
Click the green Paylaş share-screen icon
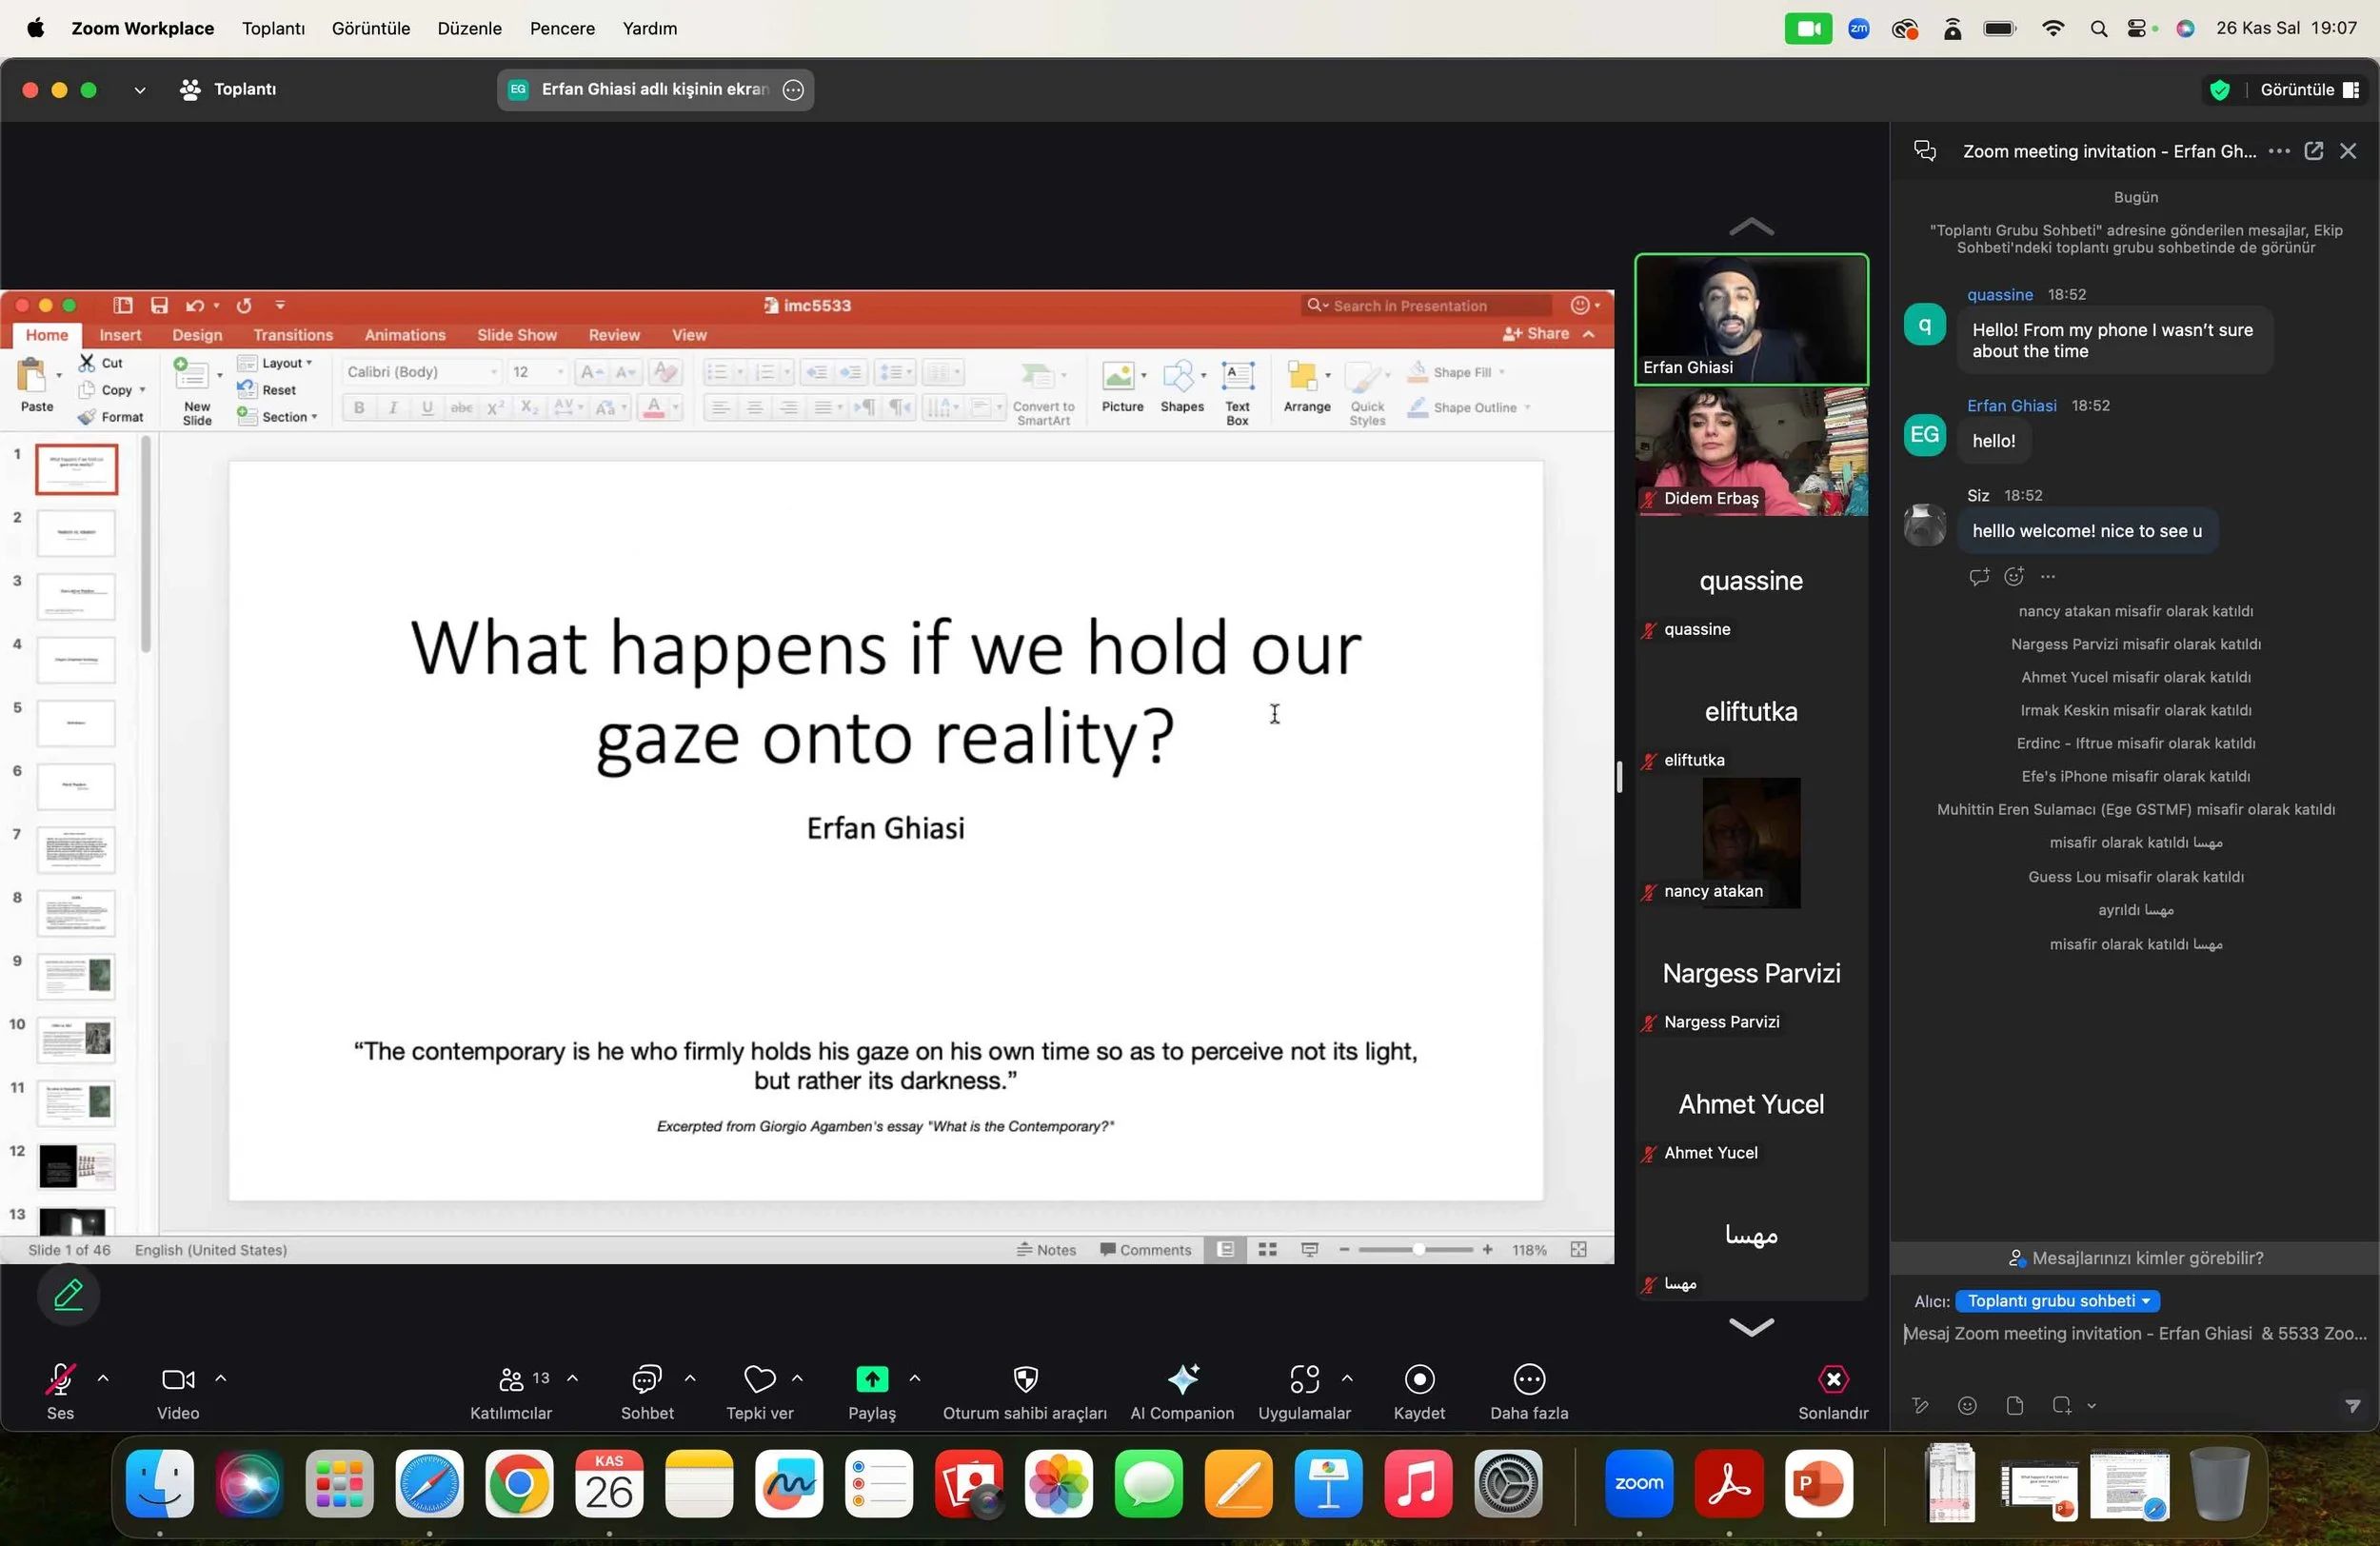pos(871,1379)
